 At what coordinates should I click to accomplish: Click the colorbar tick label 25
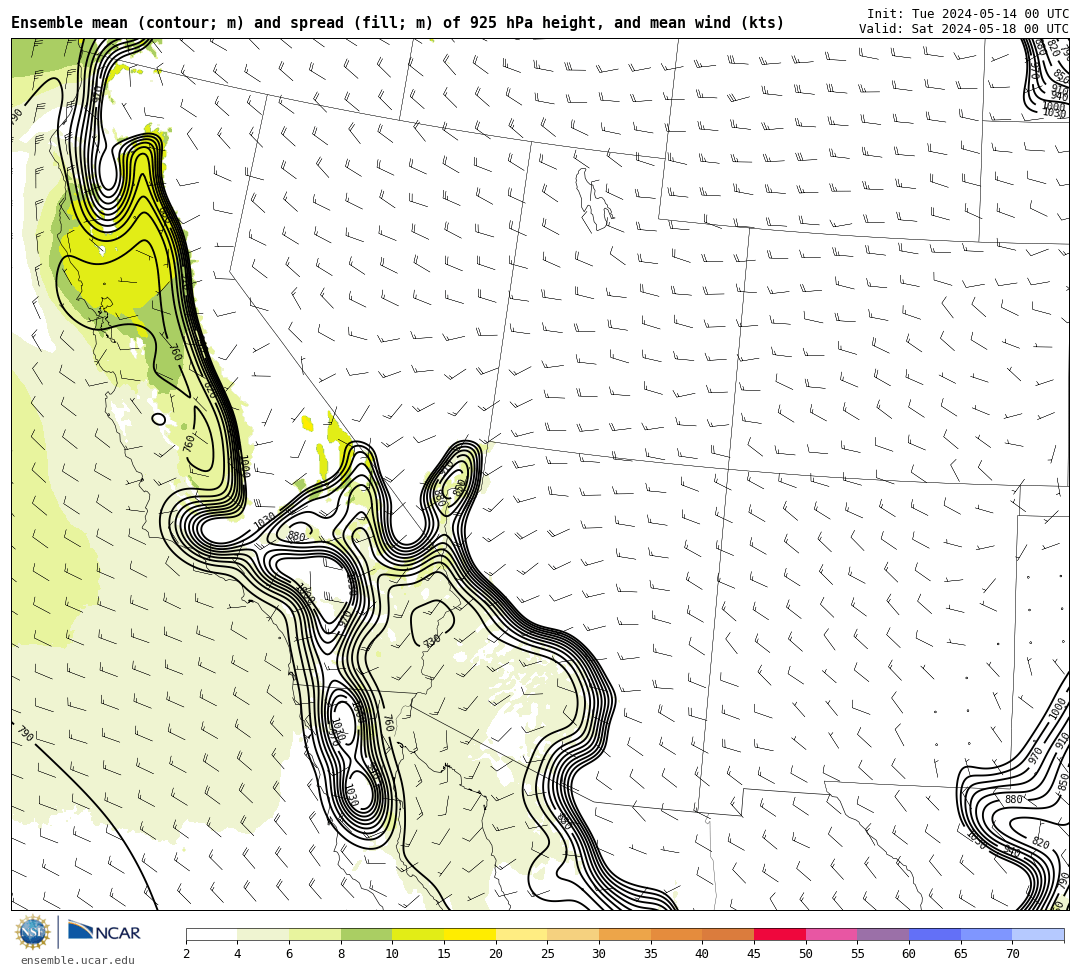[548, 954]
